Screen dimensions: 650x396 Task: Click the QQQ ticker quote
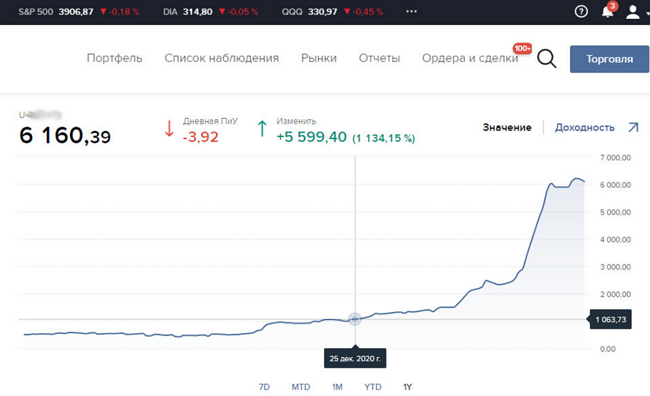click(x=332, y=12)
